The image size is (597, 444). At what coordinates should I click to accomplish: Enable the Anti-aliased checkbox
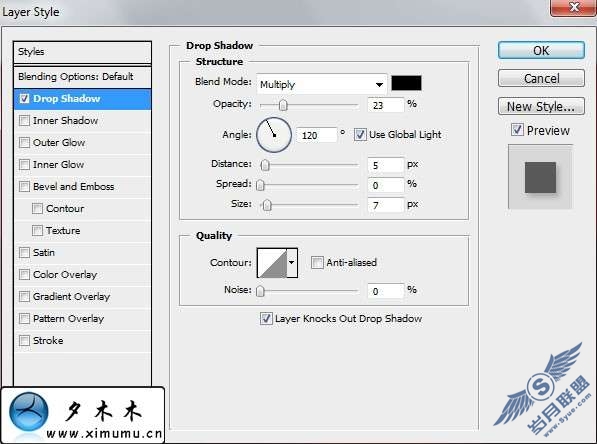[x=317, y=262]
